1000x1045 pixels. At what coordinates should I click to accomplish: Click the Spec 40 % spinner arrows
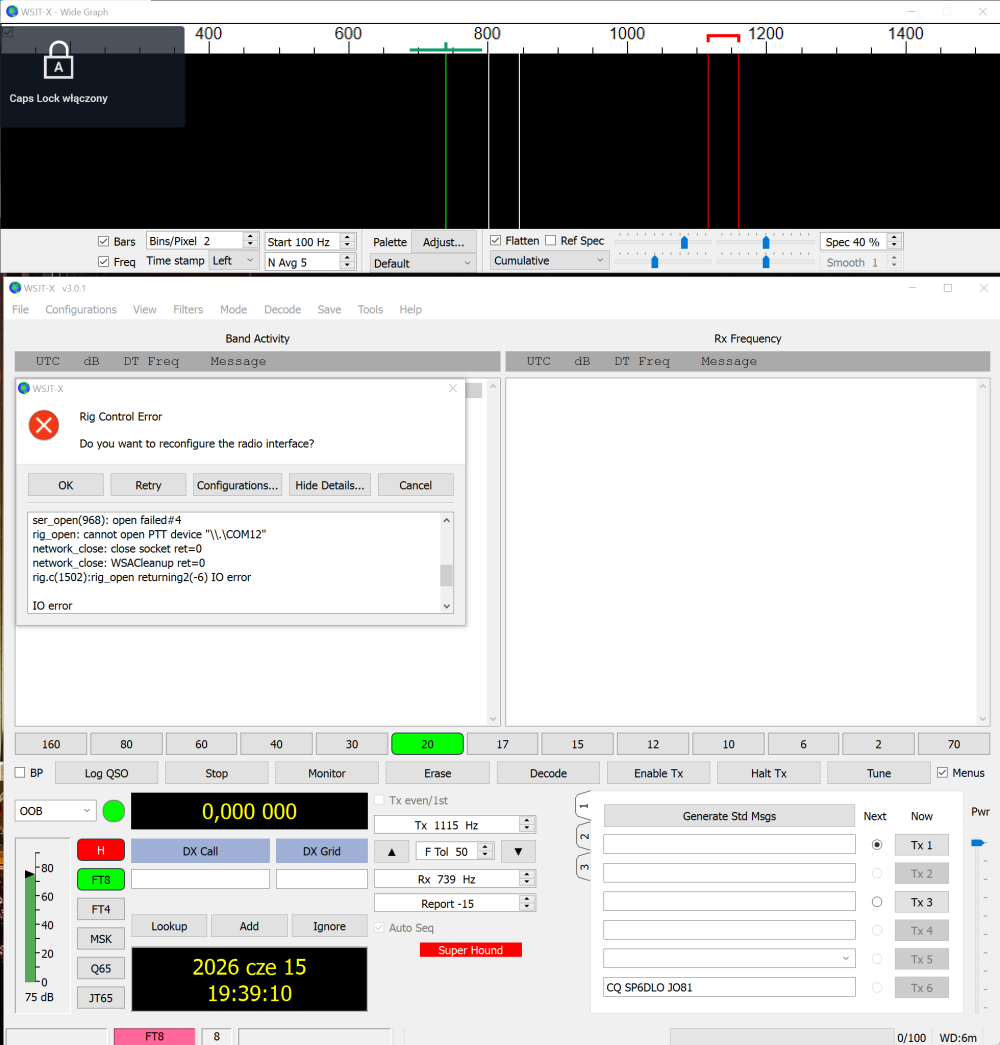895,241
